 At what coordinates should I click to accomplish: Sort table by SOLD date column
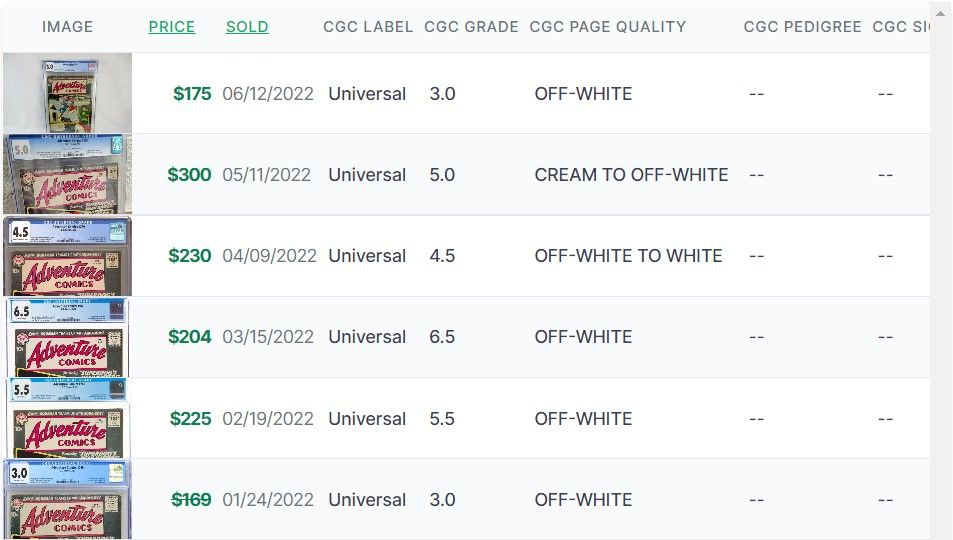click(247, 27)
